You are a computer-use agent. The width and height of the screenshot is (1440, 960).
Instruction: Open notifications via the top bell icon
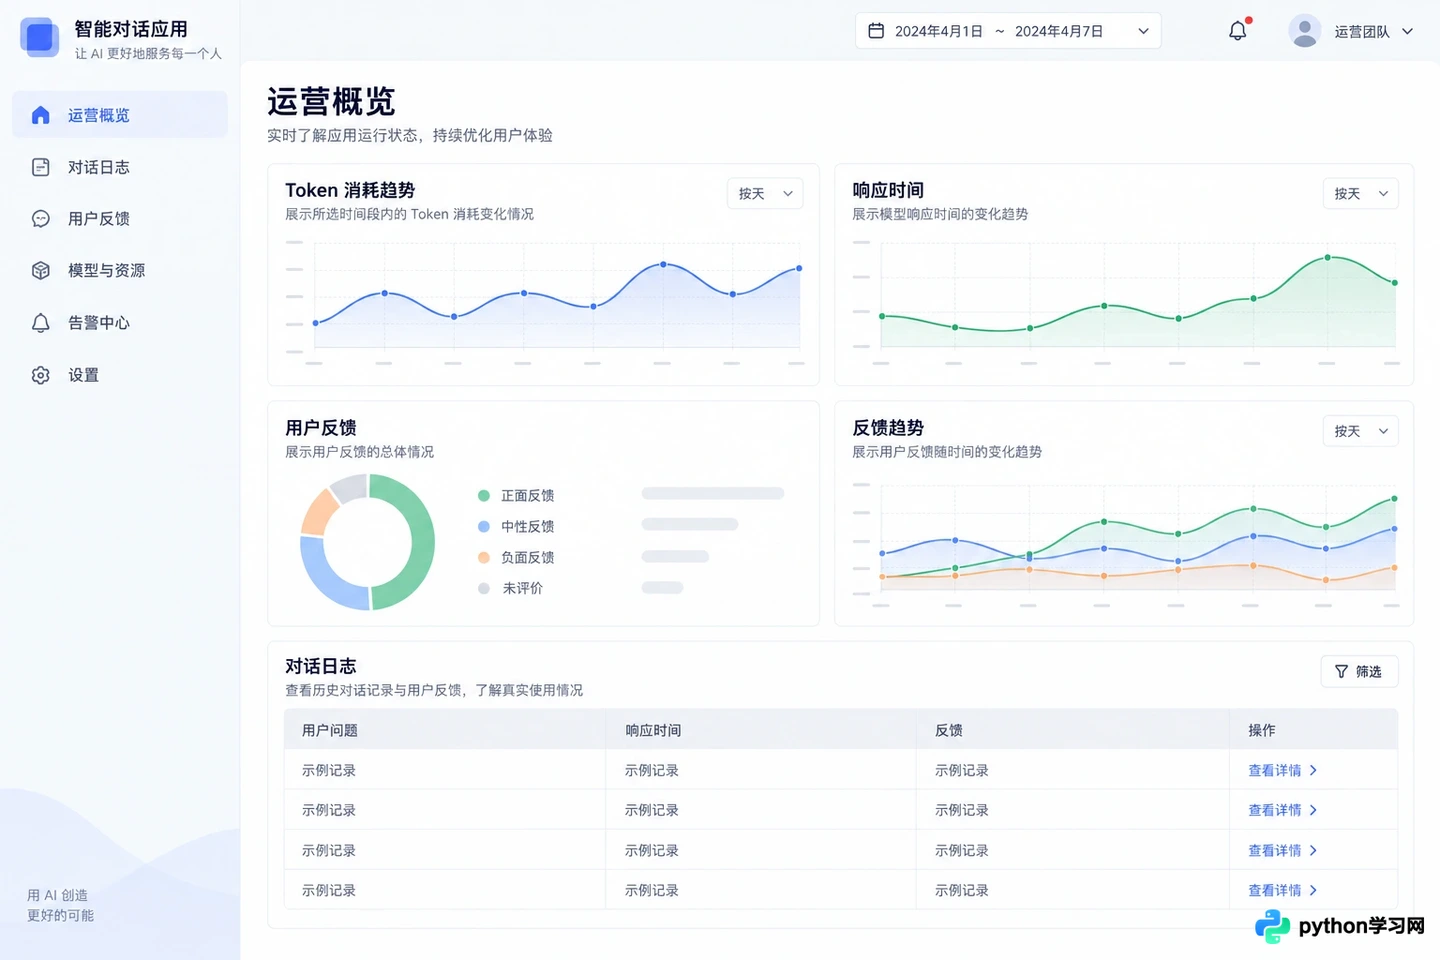pos(1238,31)
